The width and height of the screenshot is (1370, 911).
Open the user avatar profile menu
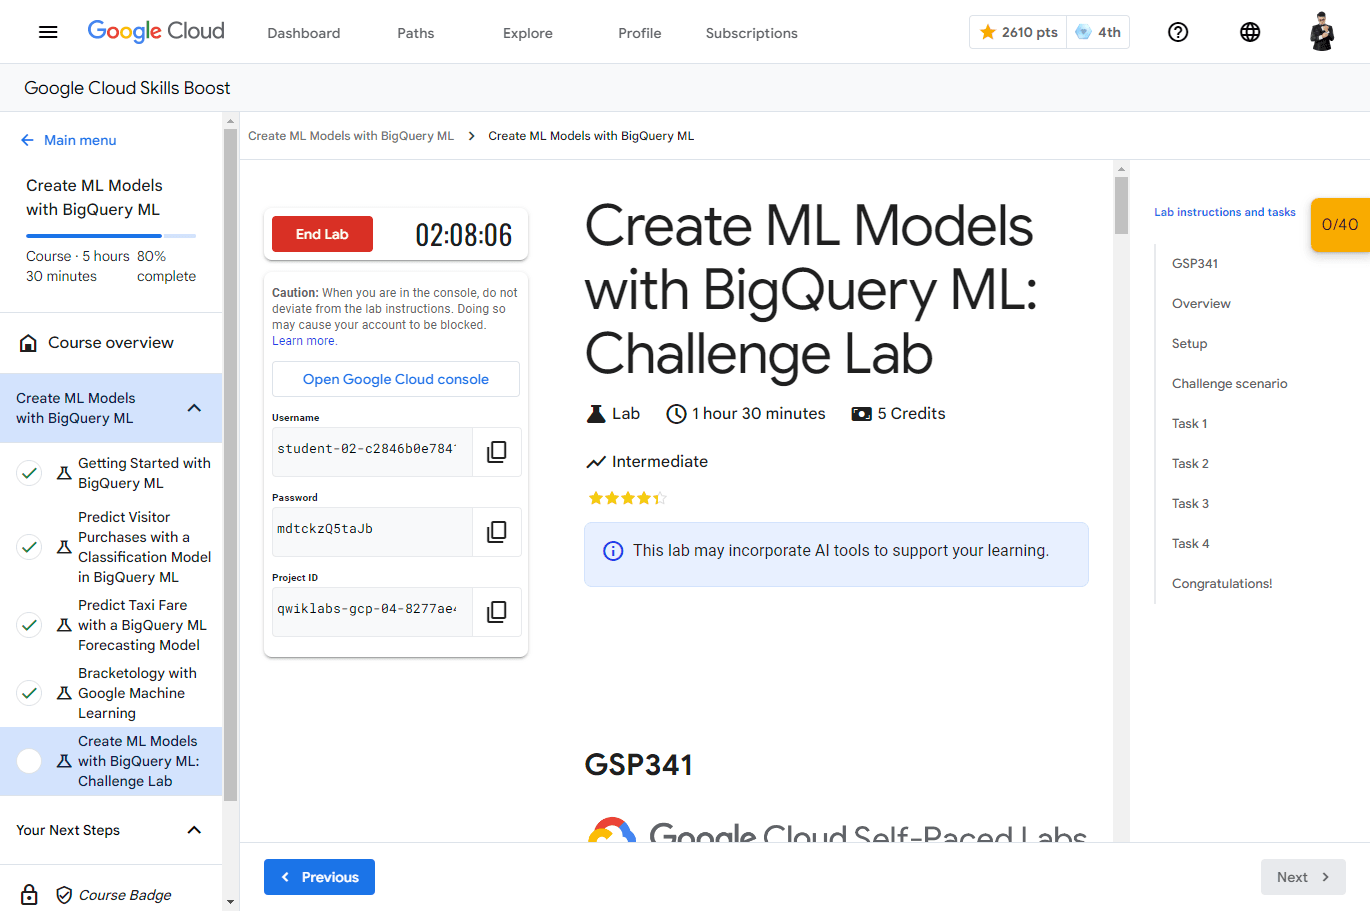1322,32
